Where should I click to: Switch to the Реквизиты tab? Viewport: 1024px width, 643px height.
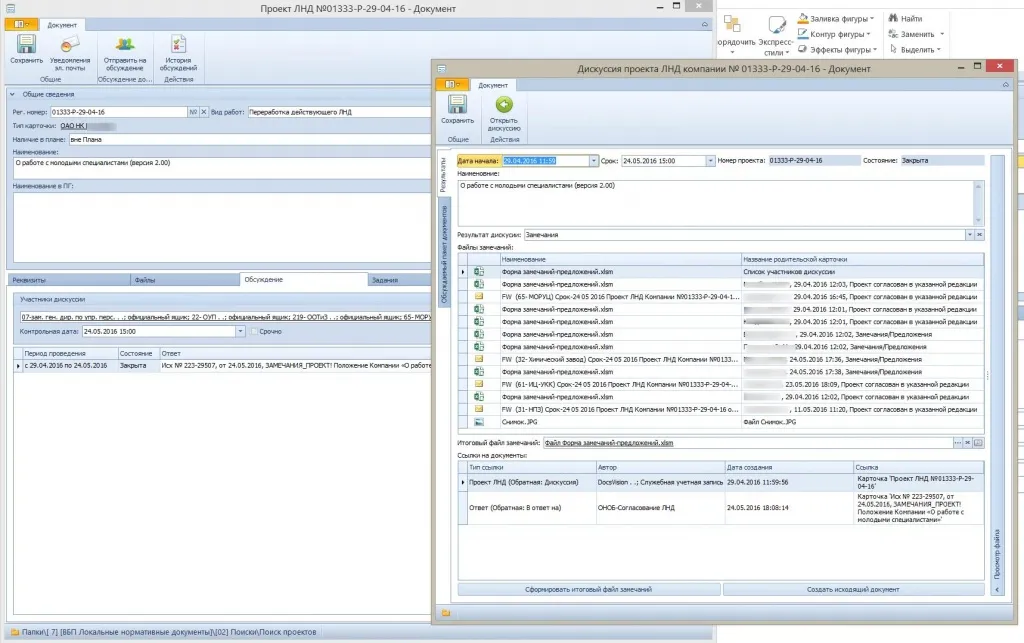(29, 280)
